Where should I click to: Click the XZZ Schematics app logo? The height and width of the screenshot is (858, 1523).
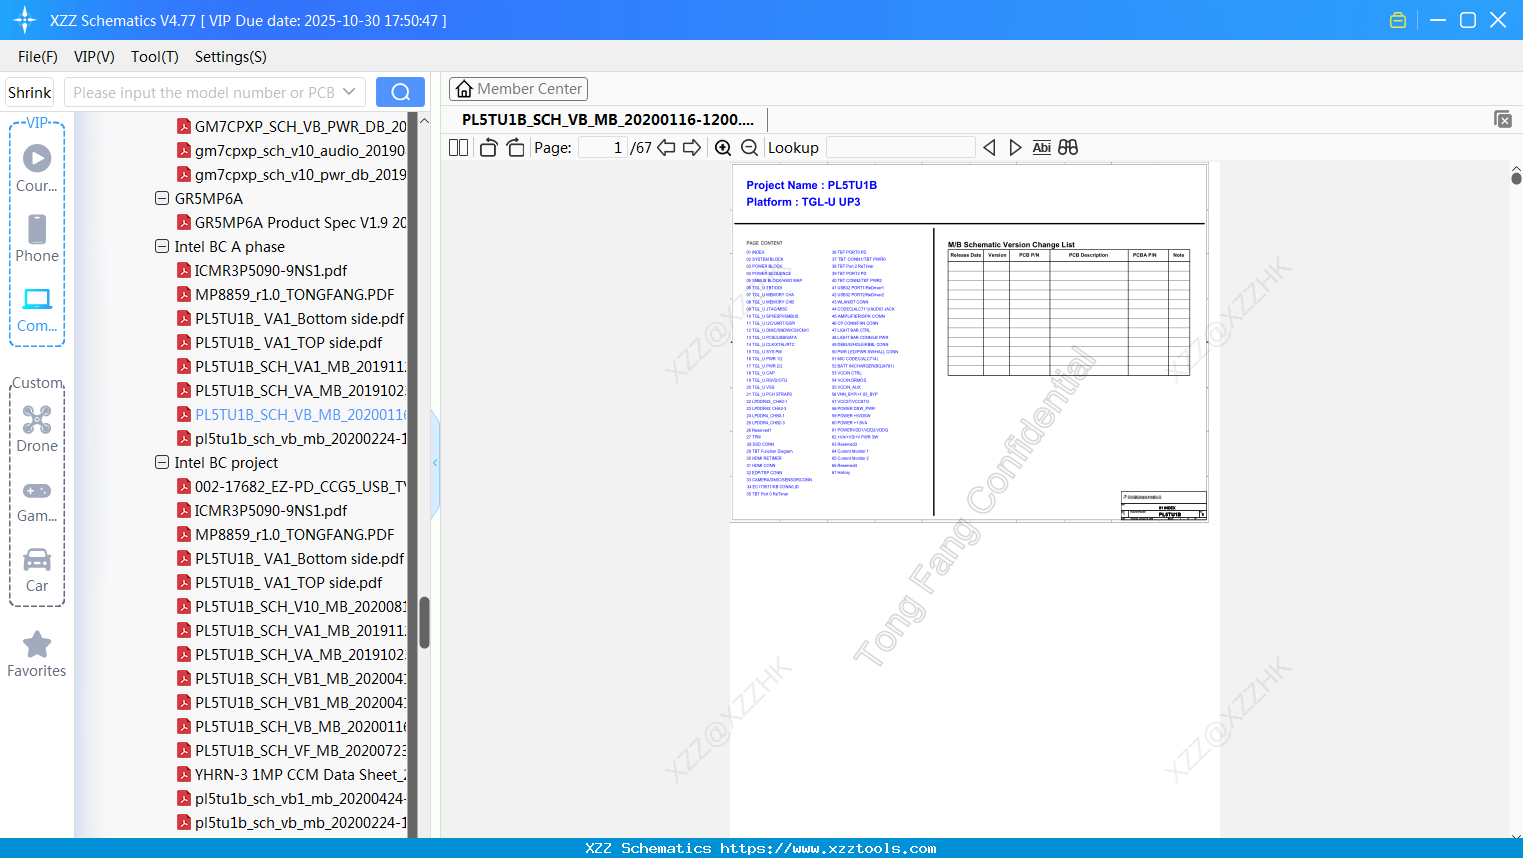(x=25, y=20)
